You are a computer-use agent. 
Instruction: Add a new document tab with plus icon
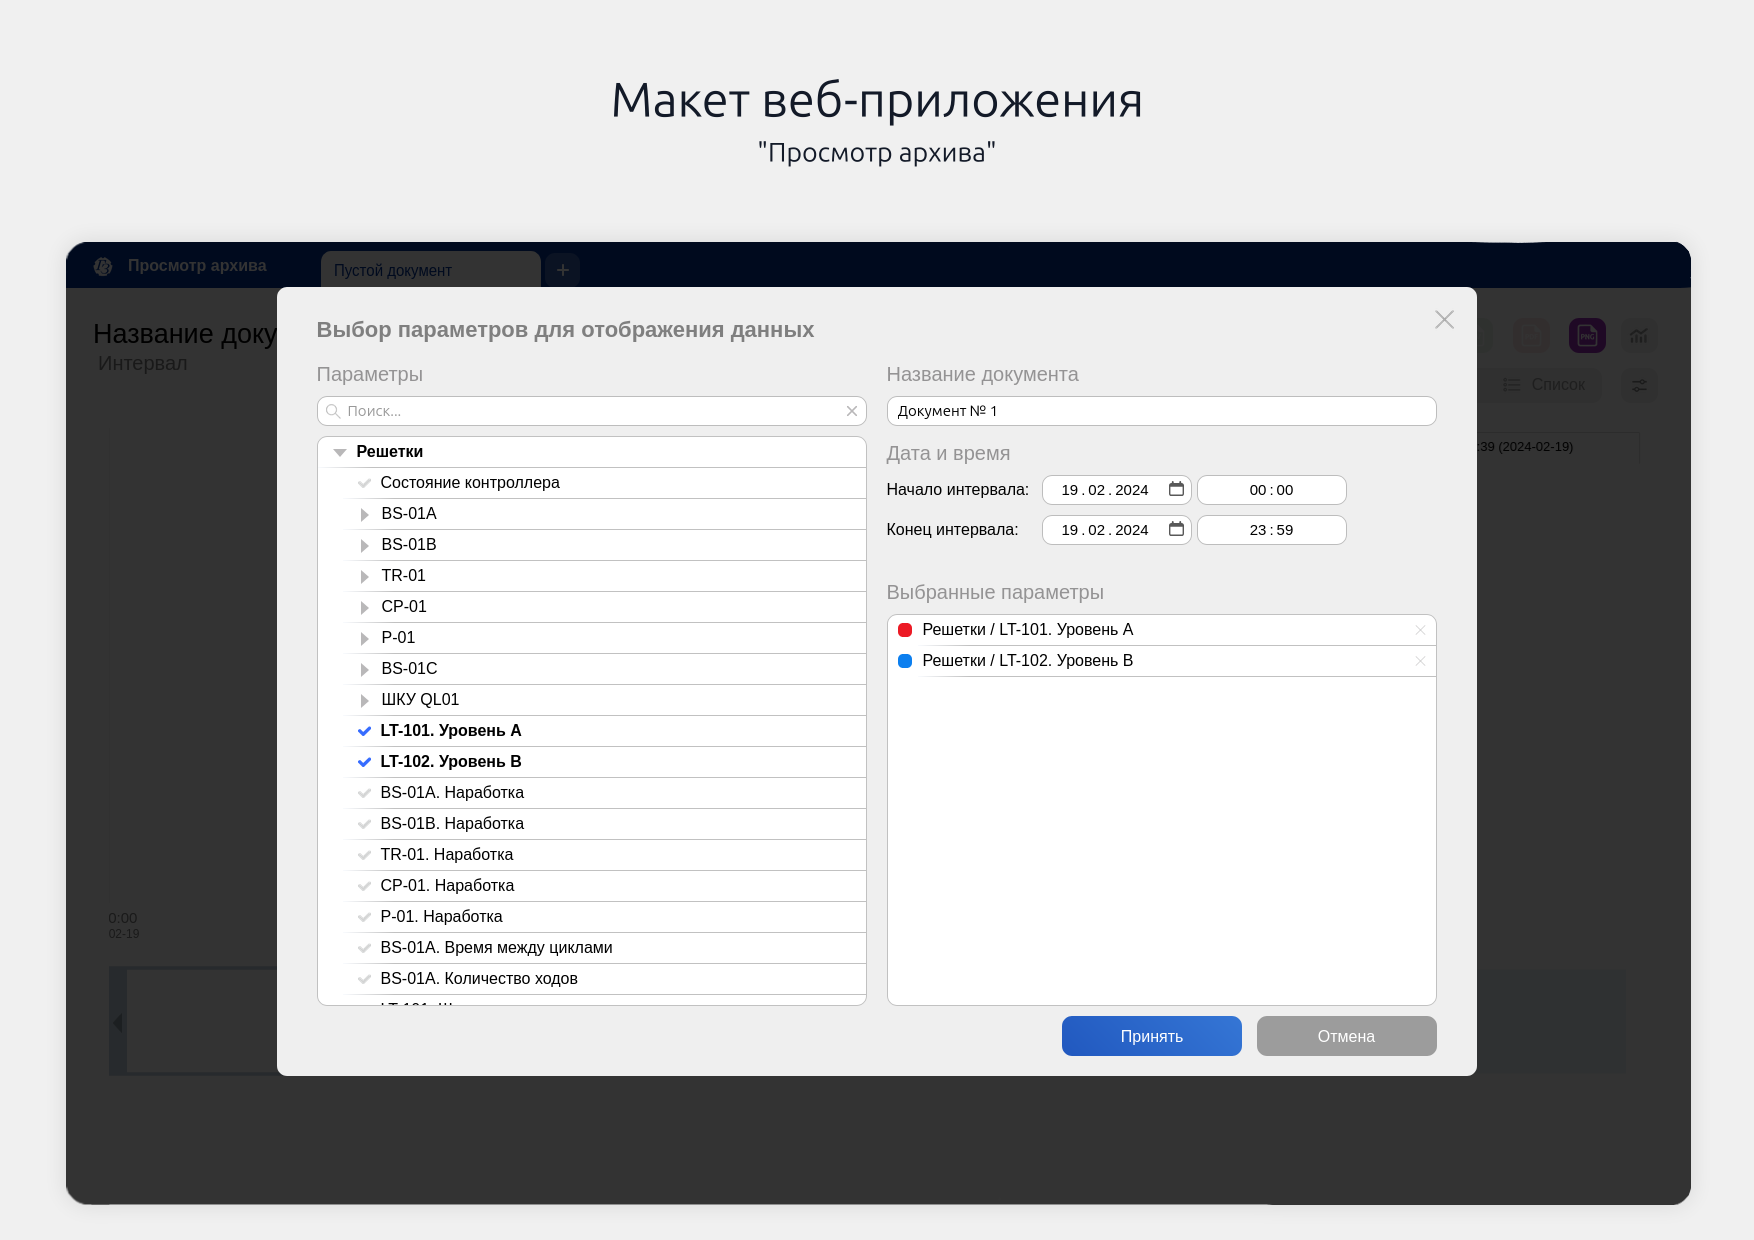(x=563, y=270)
